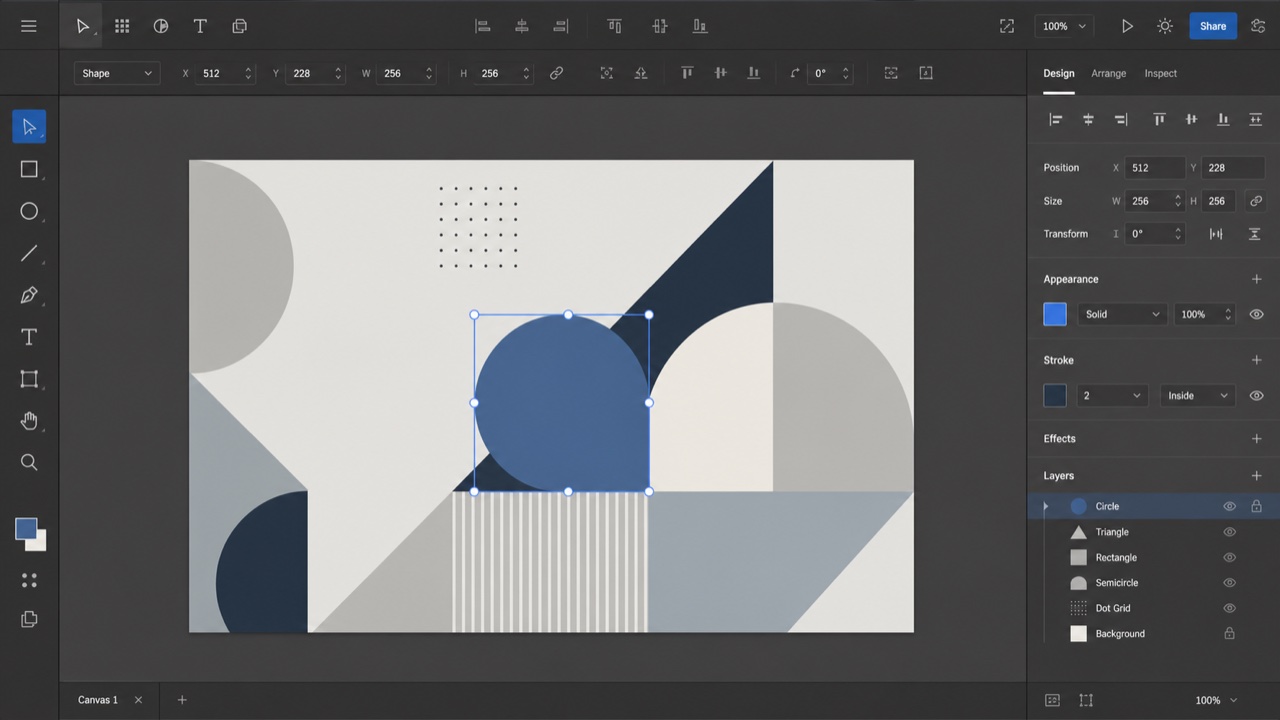Add a new canvas tab with plus
The width and height of the screenshot is (1280, 720).
click(x=182, y=700)
